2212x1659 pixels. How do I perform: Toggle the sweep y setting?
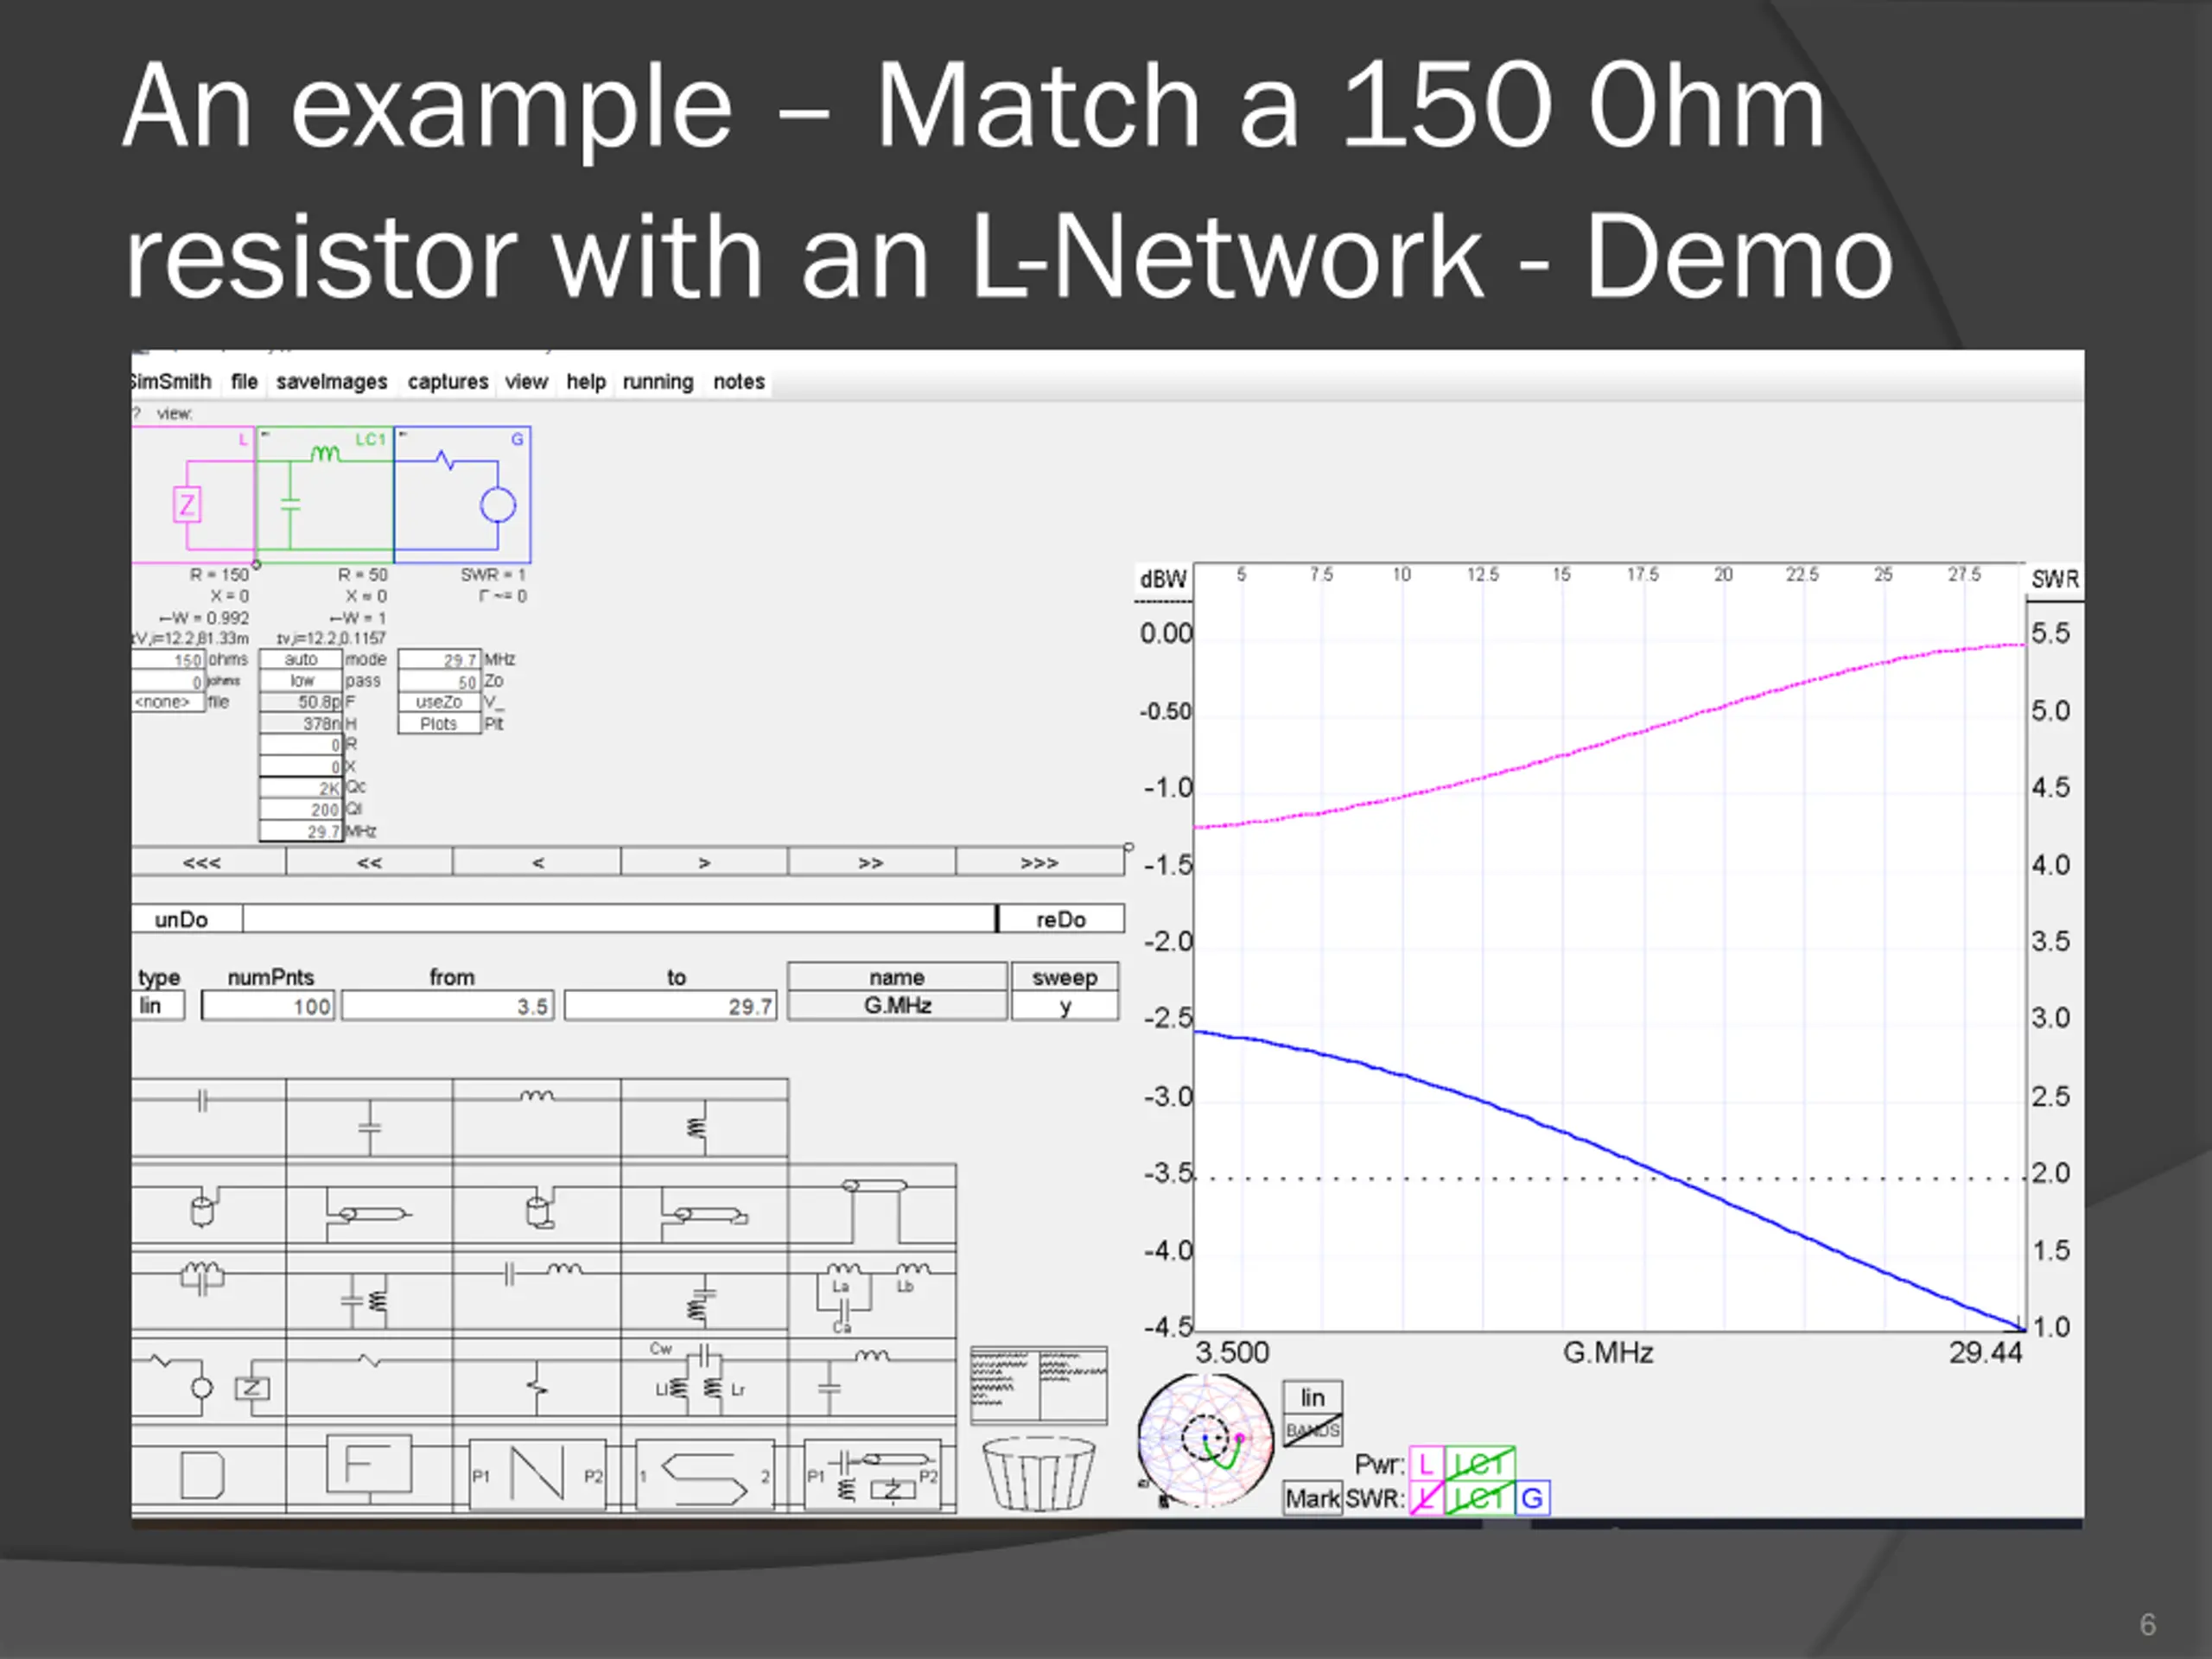coord(1065,1006)
